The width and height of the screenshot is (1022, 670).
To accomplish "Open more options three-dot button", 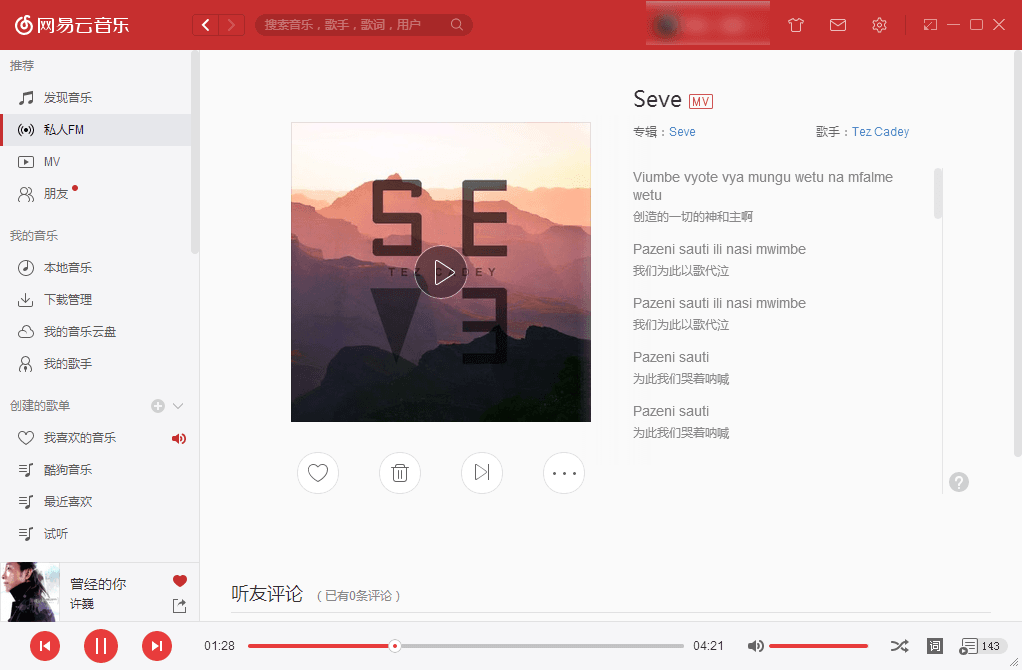I will [564, 473].
